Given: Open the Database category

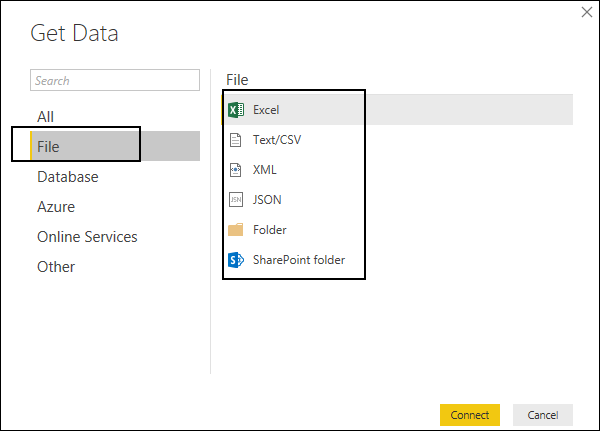Looking at the screenshot, I should (68, 177).
